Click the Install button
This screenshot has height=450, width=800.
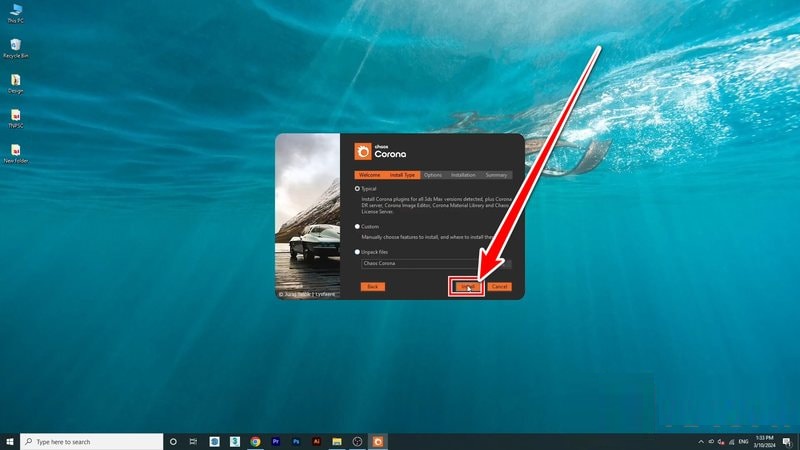pos(467,287)
